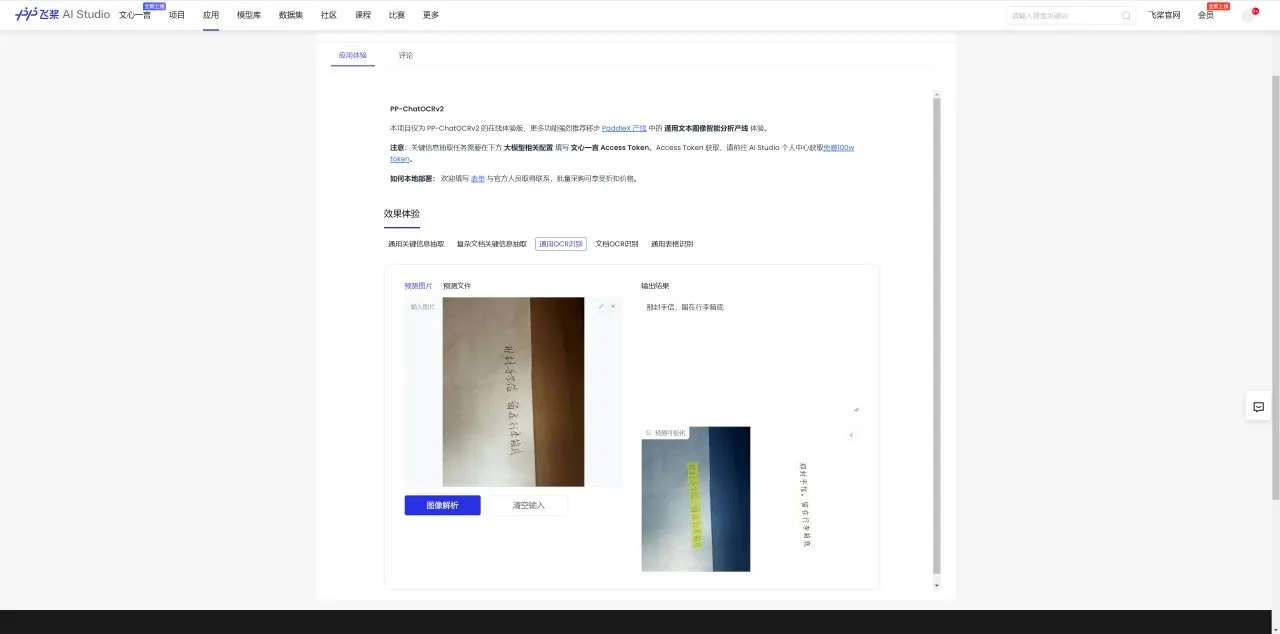Click the edit pencil icon on input image

[601, 306]
